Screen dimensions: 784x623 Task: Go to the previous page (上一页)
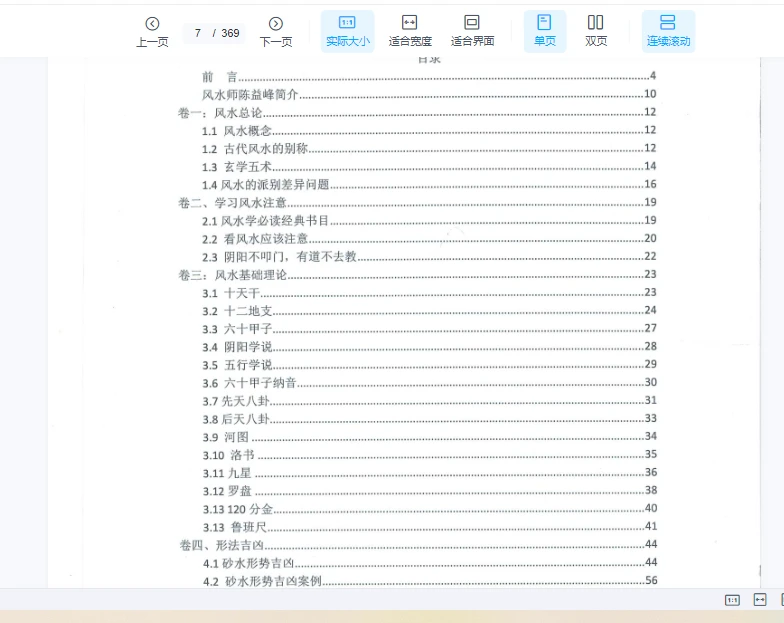click(x=152, y=31)
